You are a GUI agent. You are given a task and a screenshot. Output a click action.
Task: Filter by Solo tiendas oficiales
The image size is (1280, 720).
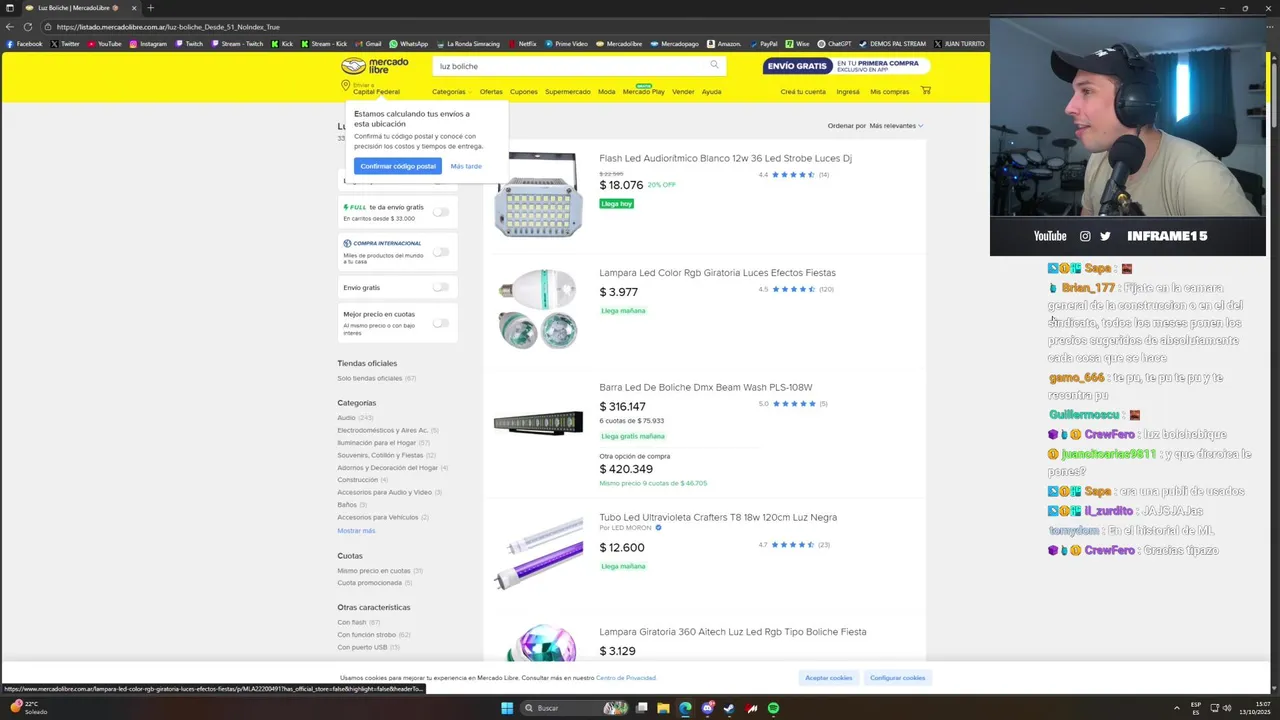point(370,378)
